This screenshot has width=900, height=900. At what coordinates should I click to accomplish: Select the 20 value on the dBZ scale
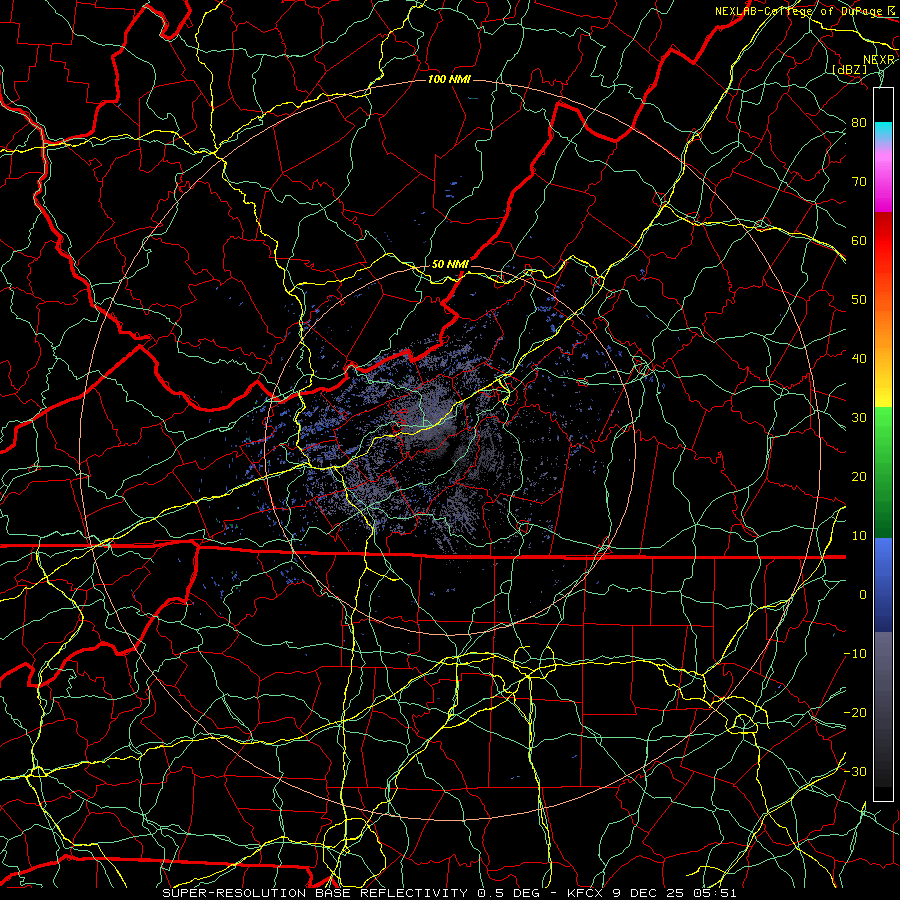[x=859, y=477]
